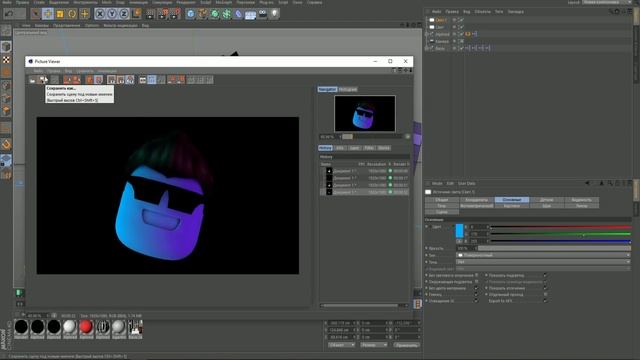The image size is (640, 360).
Task: Add a Light object bulb icon
Action: [274, 14]
